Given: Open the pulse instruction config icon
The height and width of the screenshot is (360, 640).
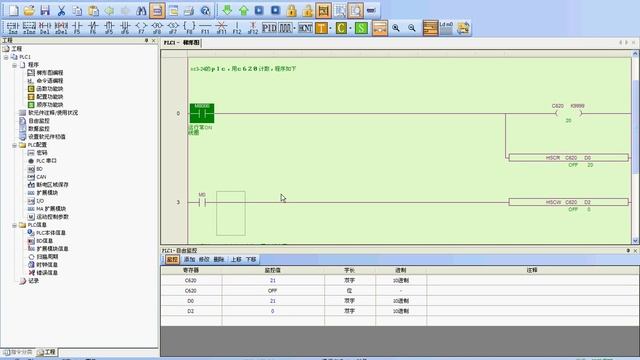Looking at the screenshot, I should click(x=286, y=28).
